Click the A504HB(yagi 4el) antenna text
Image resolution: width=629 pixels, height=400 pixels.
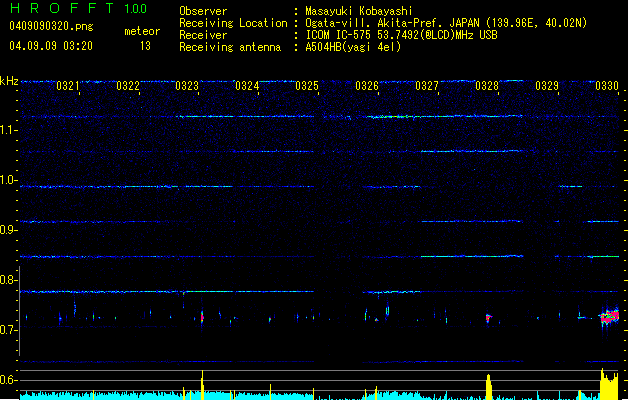click(353, 47)
